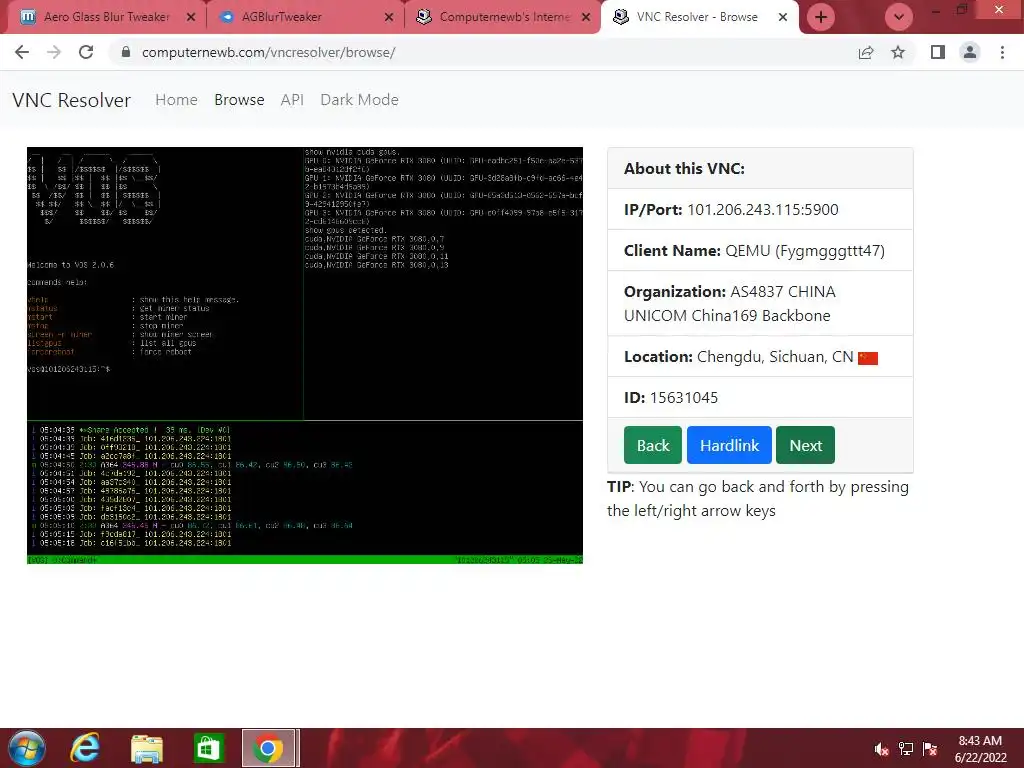Toggle Dark Mode in the navbar
1024x768 pixels.
[359, 100]
